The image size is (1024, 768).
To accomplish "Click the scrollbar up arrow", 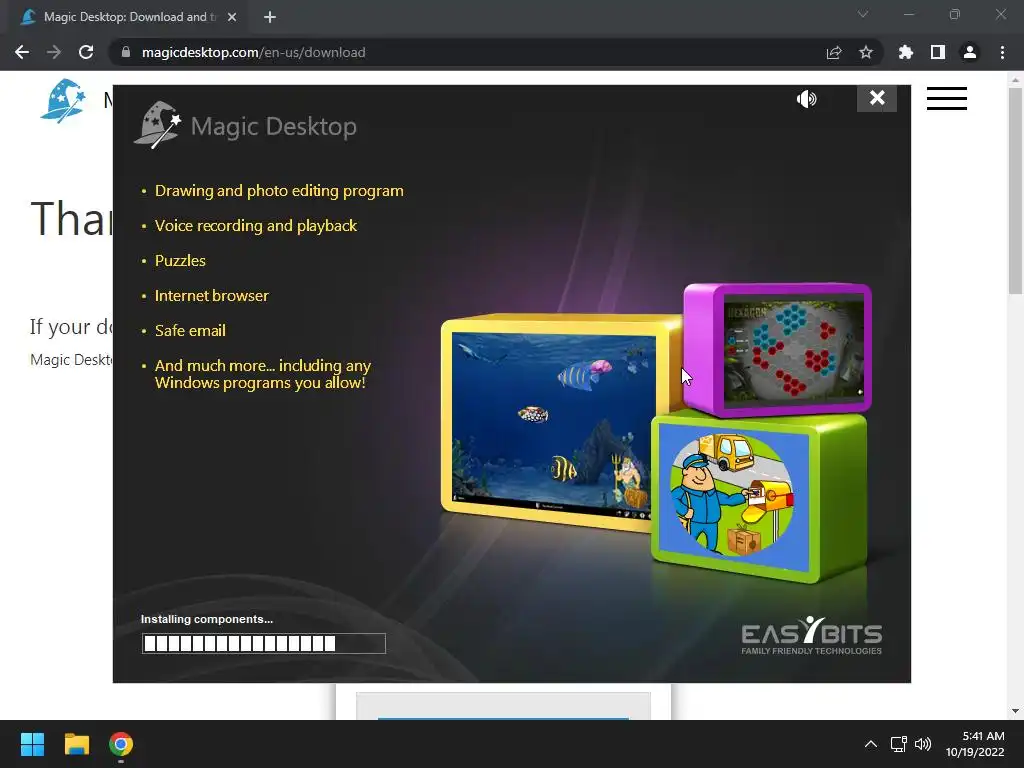I will (x=1015, y=80).
